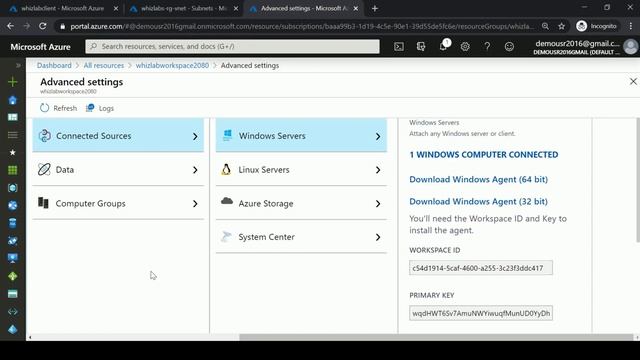This screenshot has height=360, width=640.
Task: Select System Center source
Action: pyautogui.click(x=301, y=237)
